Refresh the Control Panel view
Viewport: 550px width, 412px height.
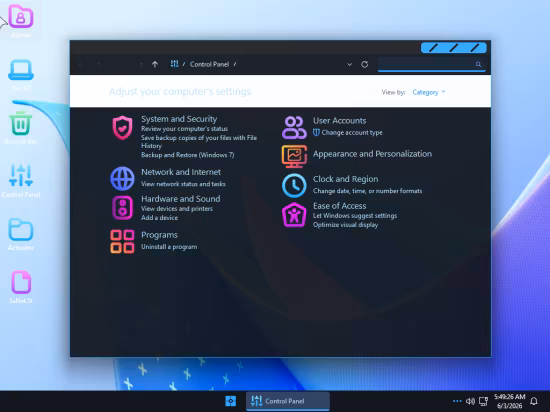coord(364,64)
